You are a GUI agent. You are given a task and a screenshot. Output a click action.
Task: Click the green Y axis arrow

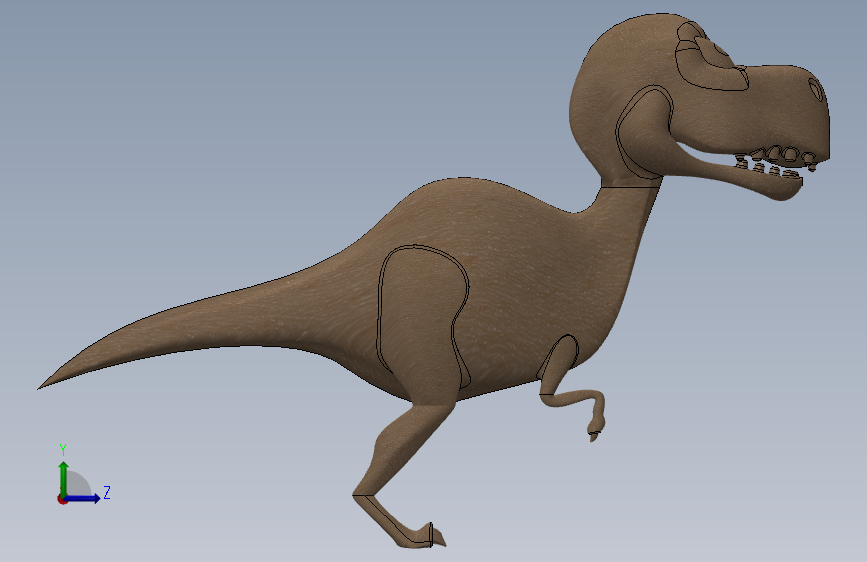pyautogui.click(x=64, y=478)
